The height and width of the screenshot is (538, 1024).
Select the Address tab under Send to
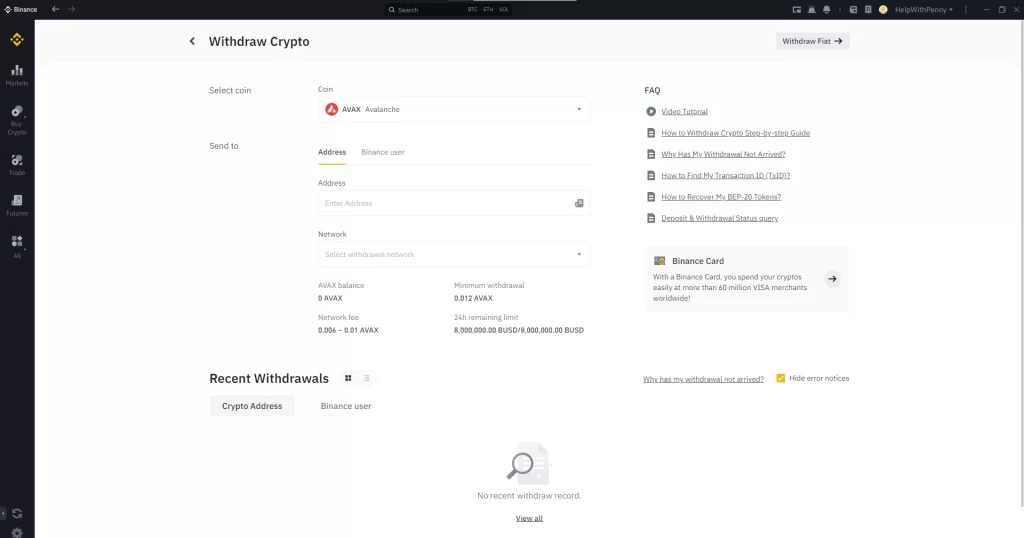click(x=332, y=152)
